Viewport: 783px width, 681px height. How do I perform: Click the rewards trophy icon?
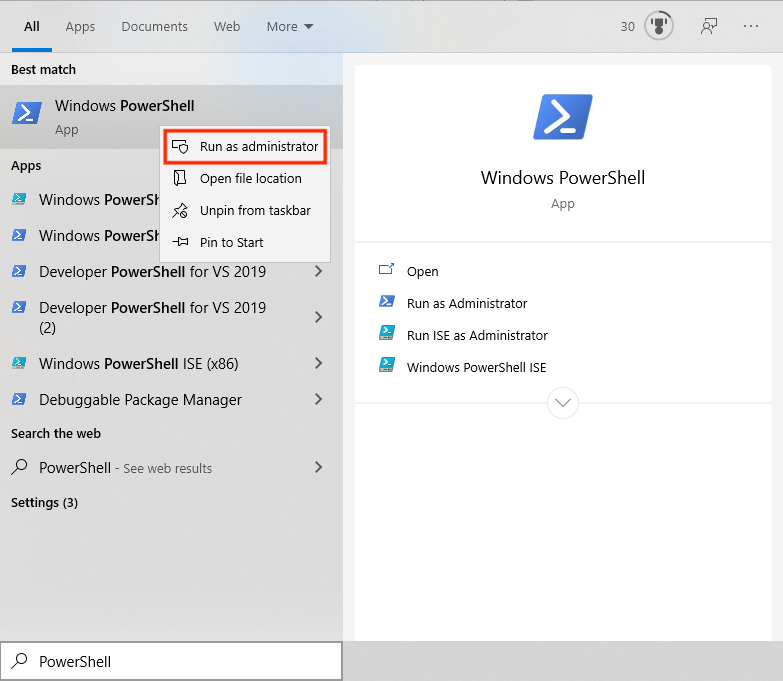[659, 25]
